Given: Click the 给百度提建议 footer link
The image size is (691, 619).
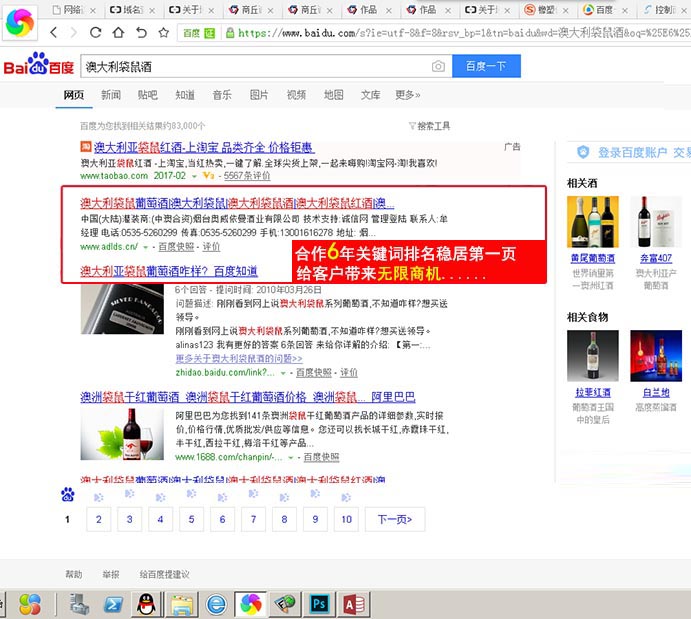Looking at the screenshot, I should [x=164, y=575].
